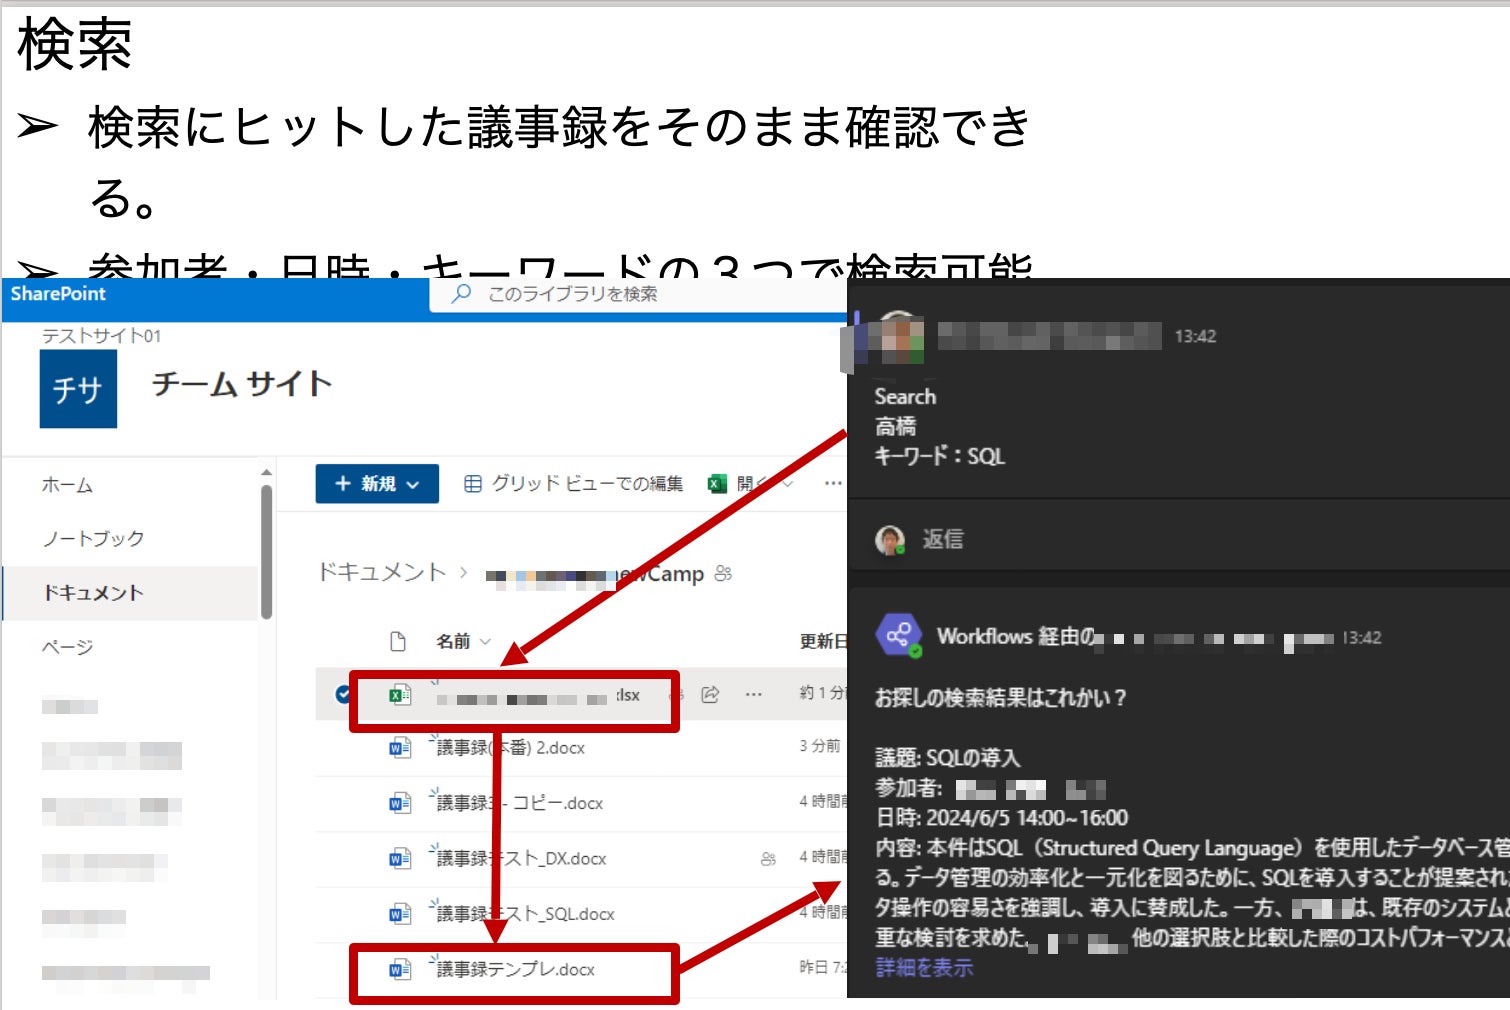Click 詳細を表示 link in Teams message
The image size is (1510, 1010).
(924, 967)
